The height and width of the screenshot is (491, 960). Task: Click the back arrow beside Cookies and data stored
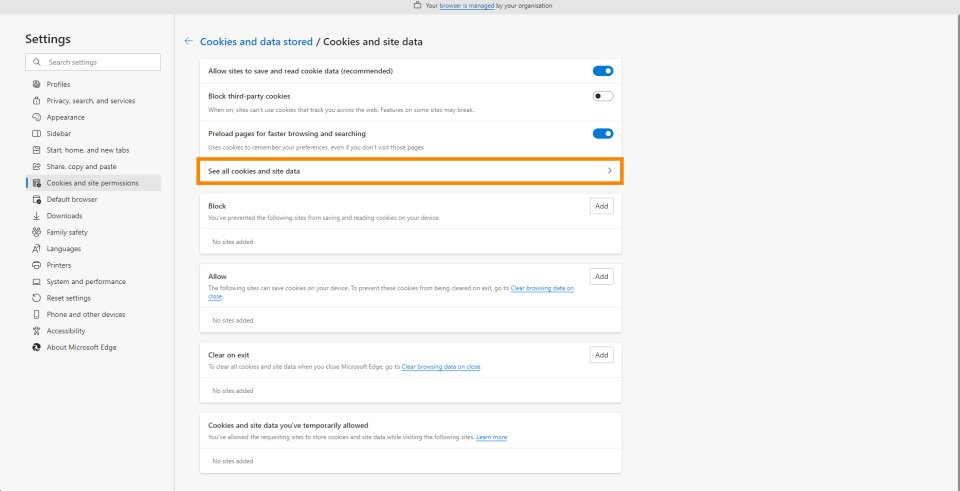click(188, 42)
